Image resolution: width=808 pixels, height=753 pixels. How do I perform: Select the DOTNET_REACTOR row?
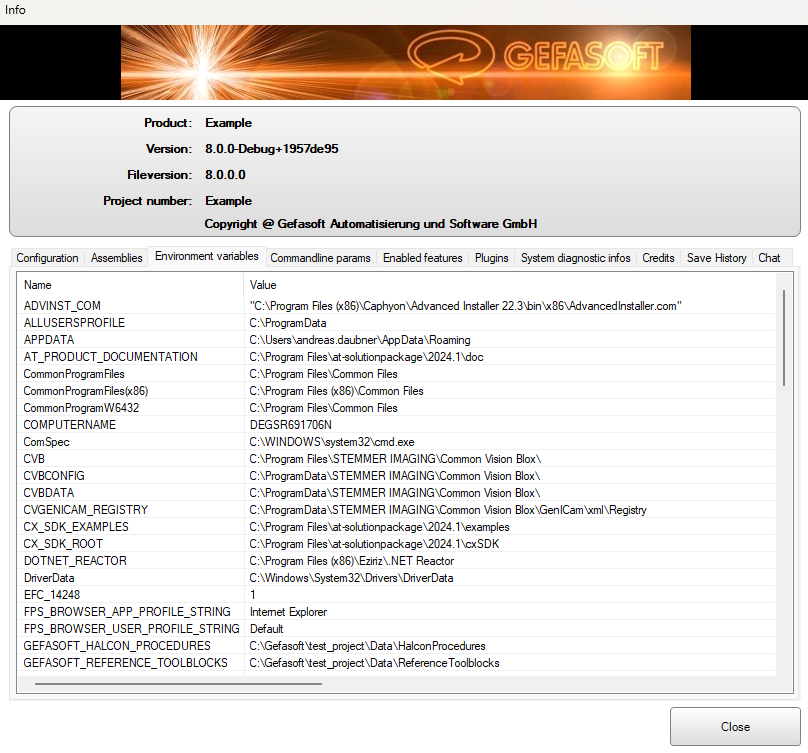(x=396, y=561)
